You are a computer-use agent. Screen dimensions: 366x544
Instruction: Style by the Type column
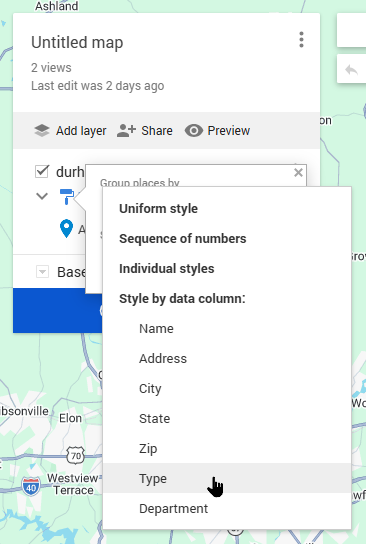(227, 478)
